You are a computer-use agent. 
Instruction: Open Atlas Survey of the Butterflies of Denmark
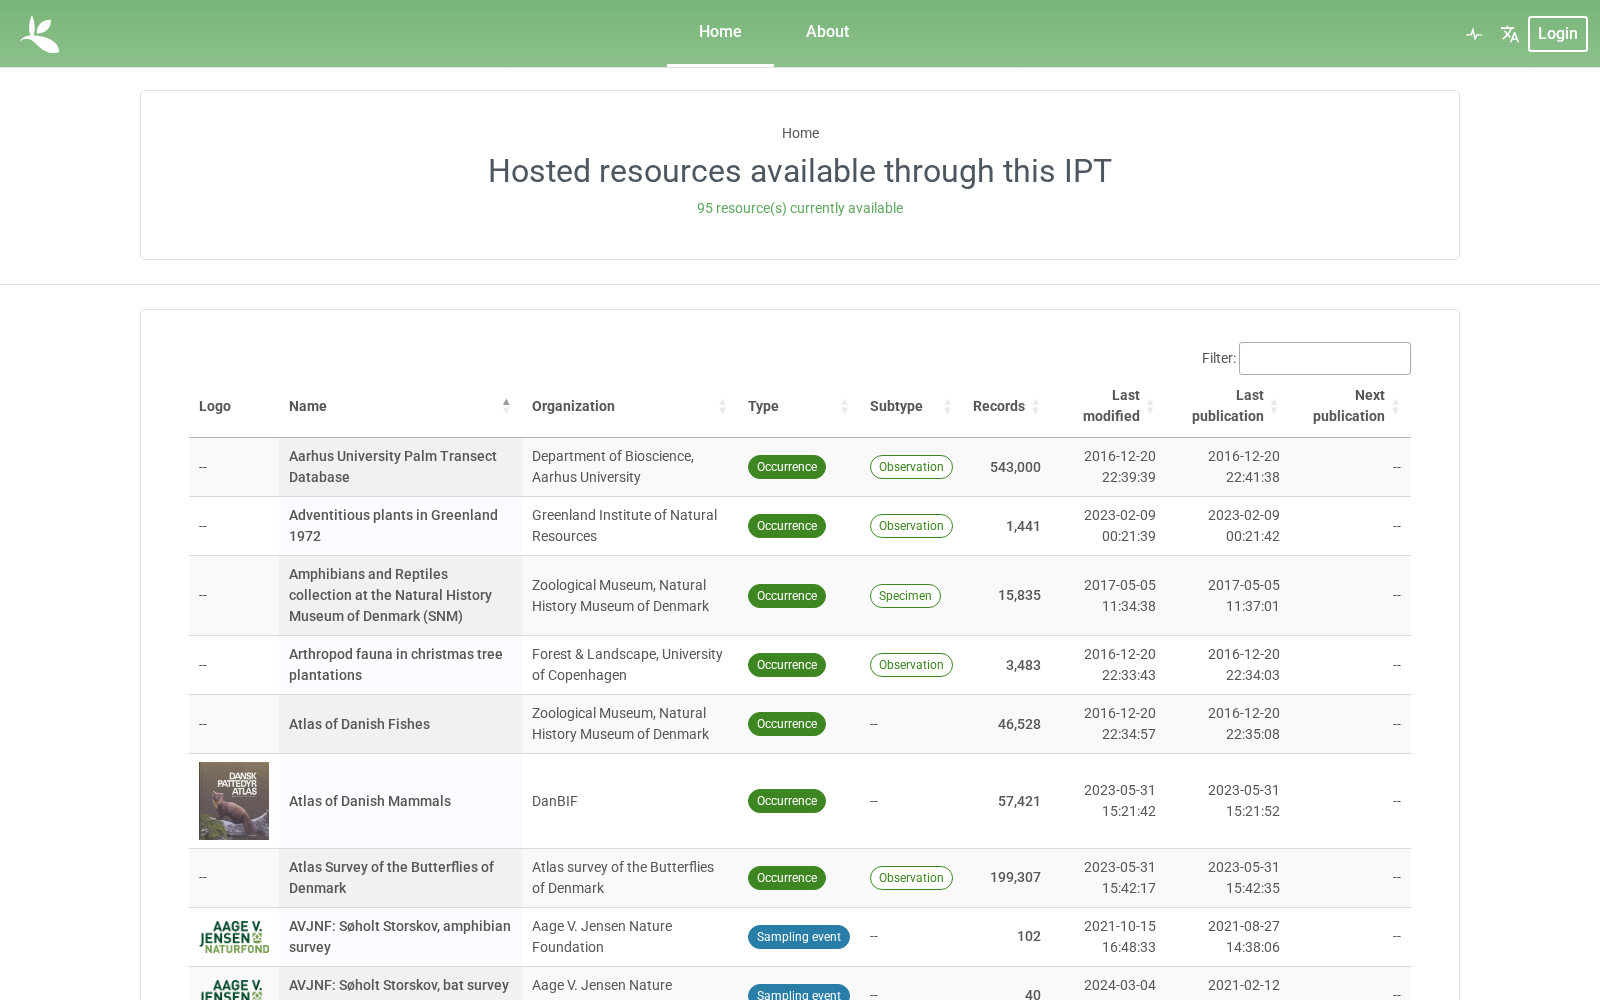[391, 878]
